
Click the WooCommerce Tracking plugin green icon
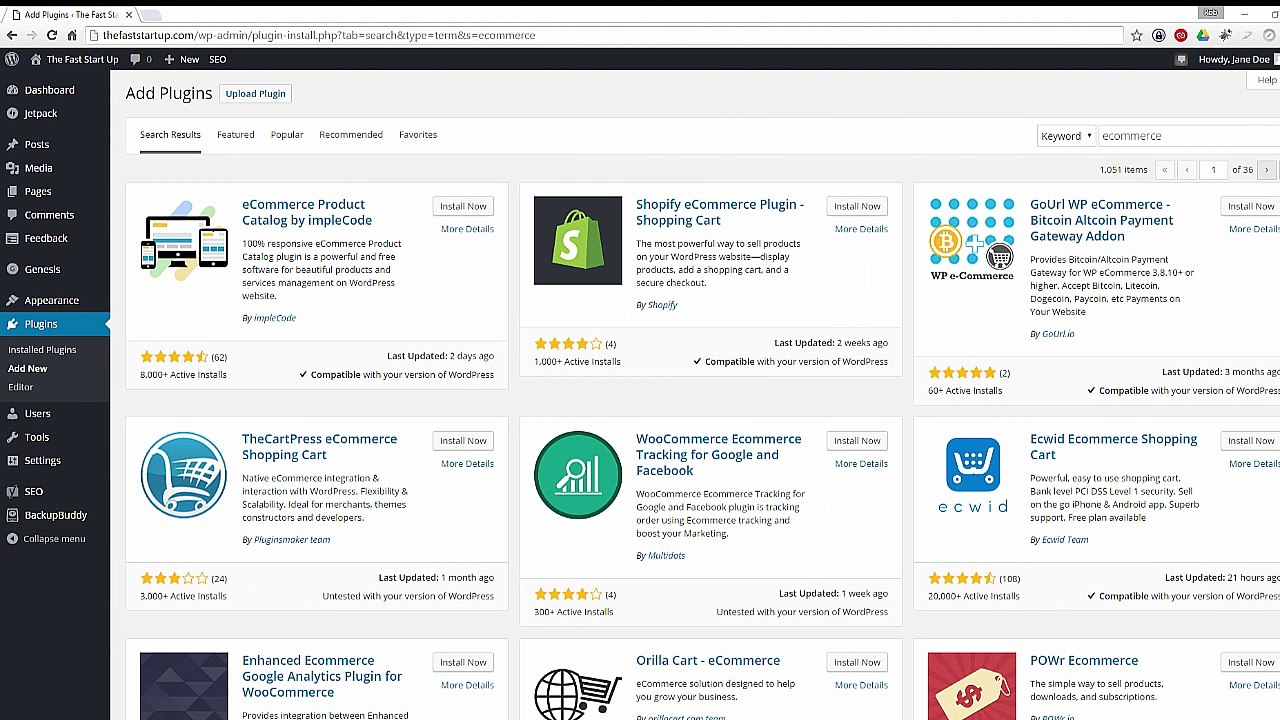577,475
